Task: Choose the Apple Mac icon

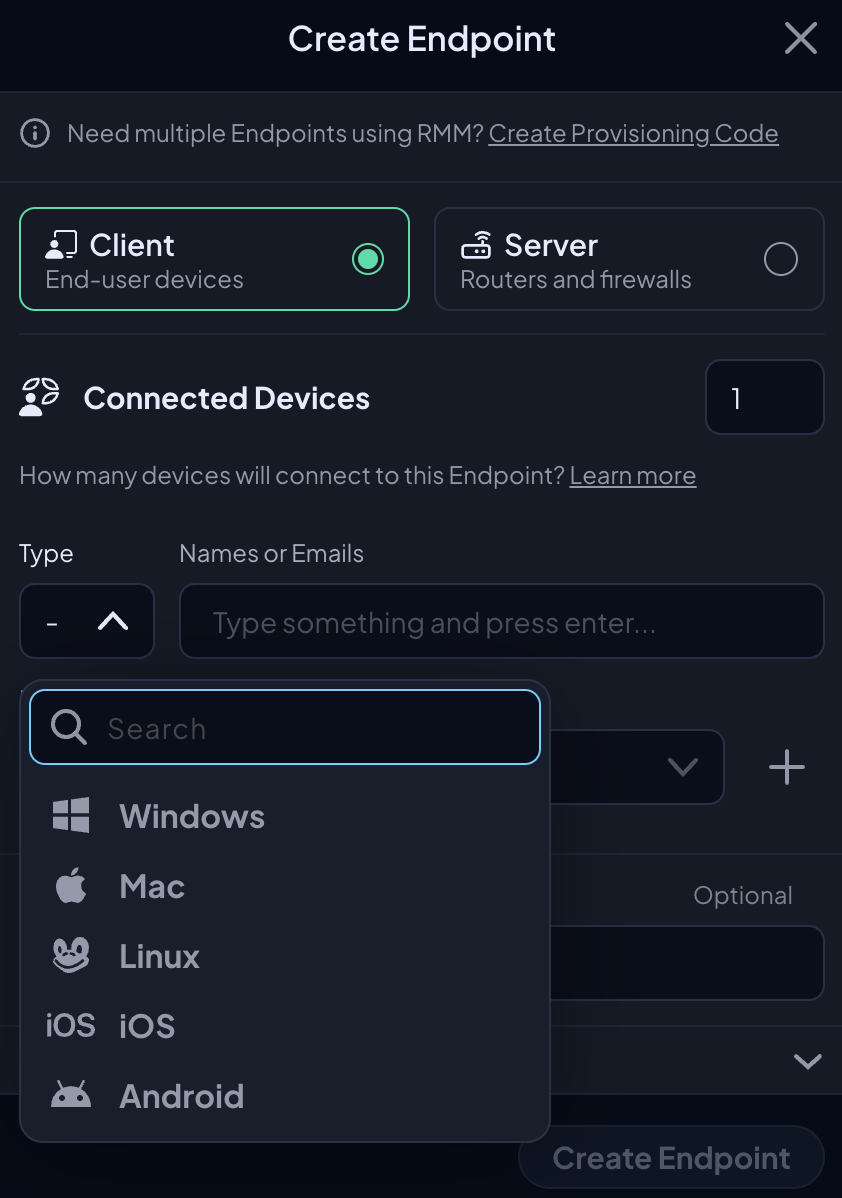Action: coord(71,886)
